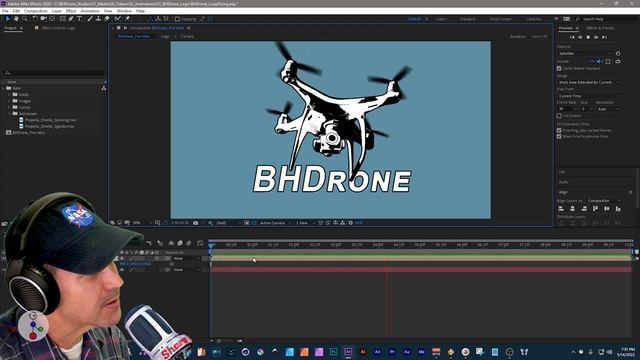Collapse the Animacoes folder in Project

[x=9, y=113]
